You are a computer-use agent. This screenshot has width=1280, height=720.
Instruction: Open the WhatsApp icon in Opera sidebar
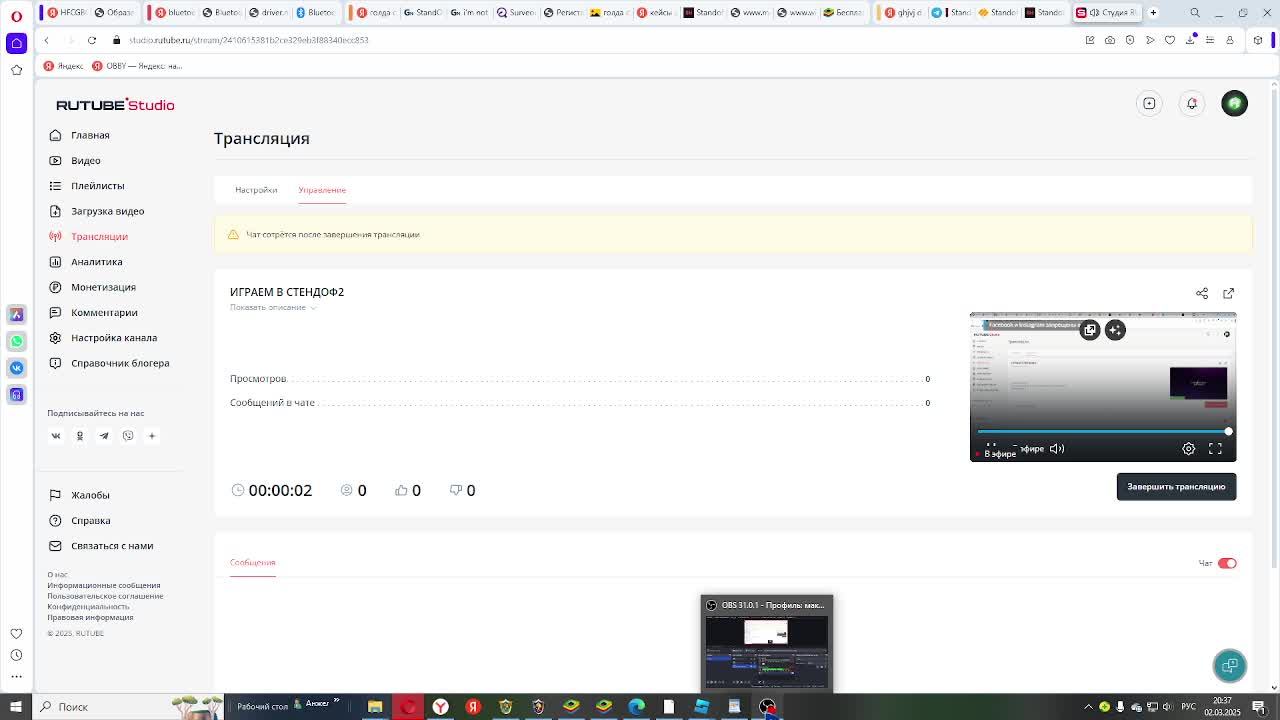coord(16,341)
